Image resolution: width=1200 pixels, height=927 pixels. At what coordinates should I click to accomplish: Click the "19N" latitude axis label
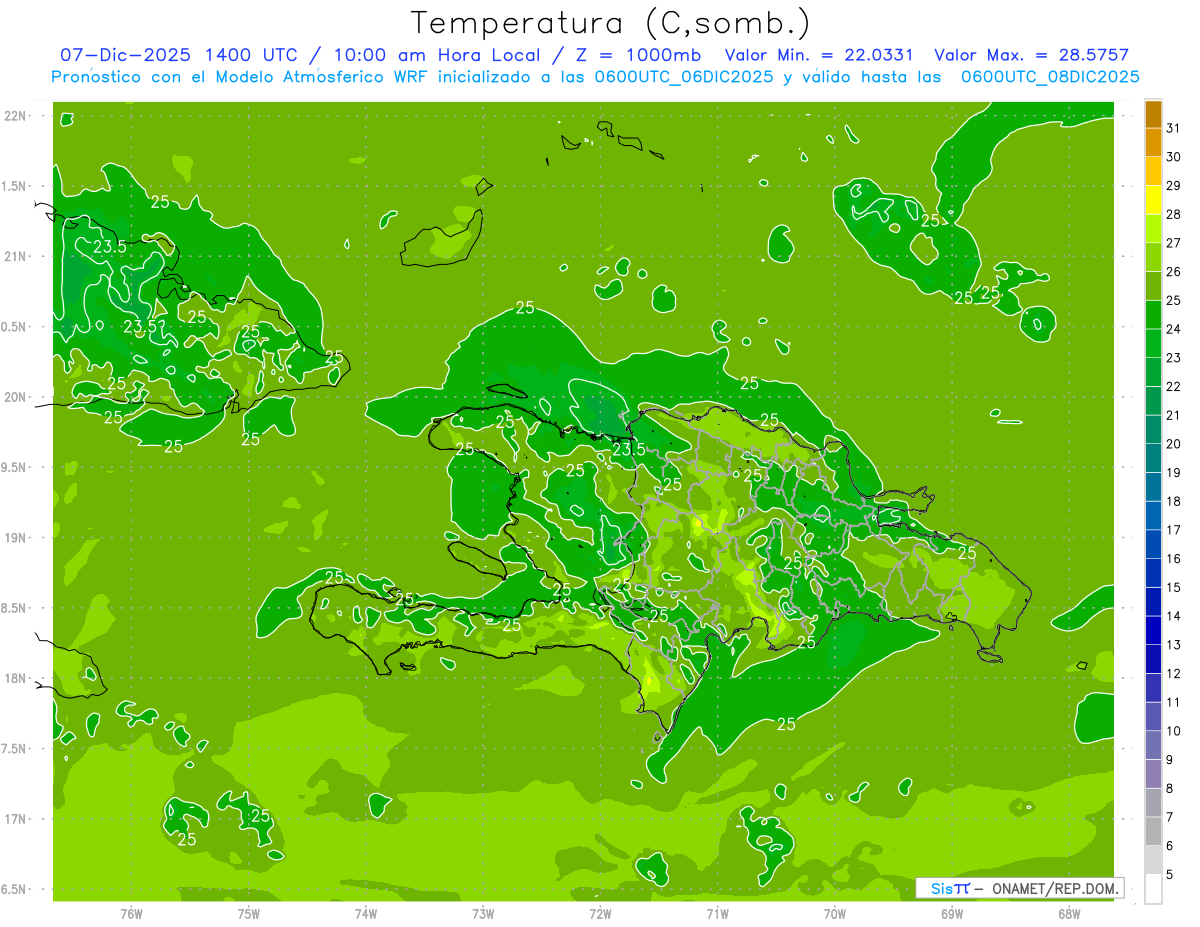(x=15, y=538)
